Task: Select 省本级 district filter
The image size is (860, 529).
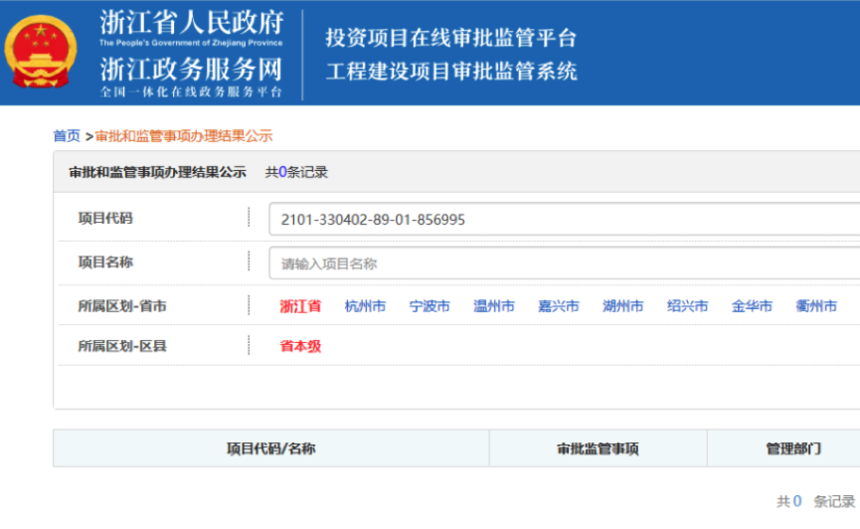Action: pos(300,346)
